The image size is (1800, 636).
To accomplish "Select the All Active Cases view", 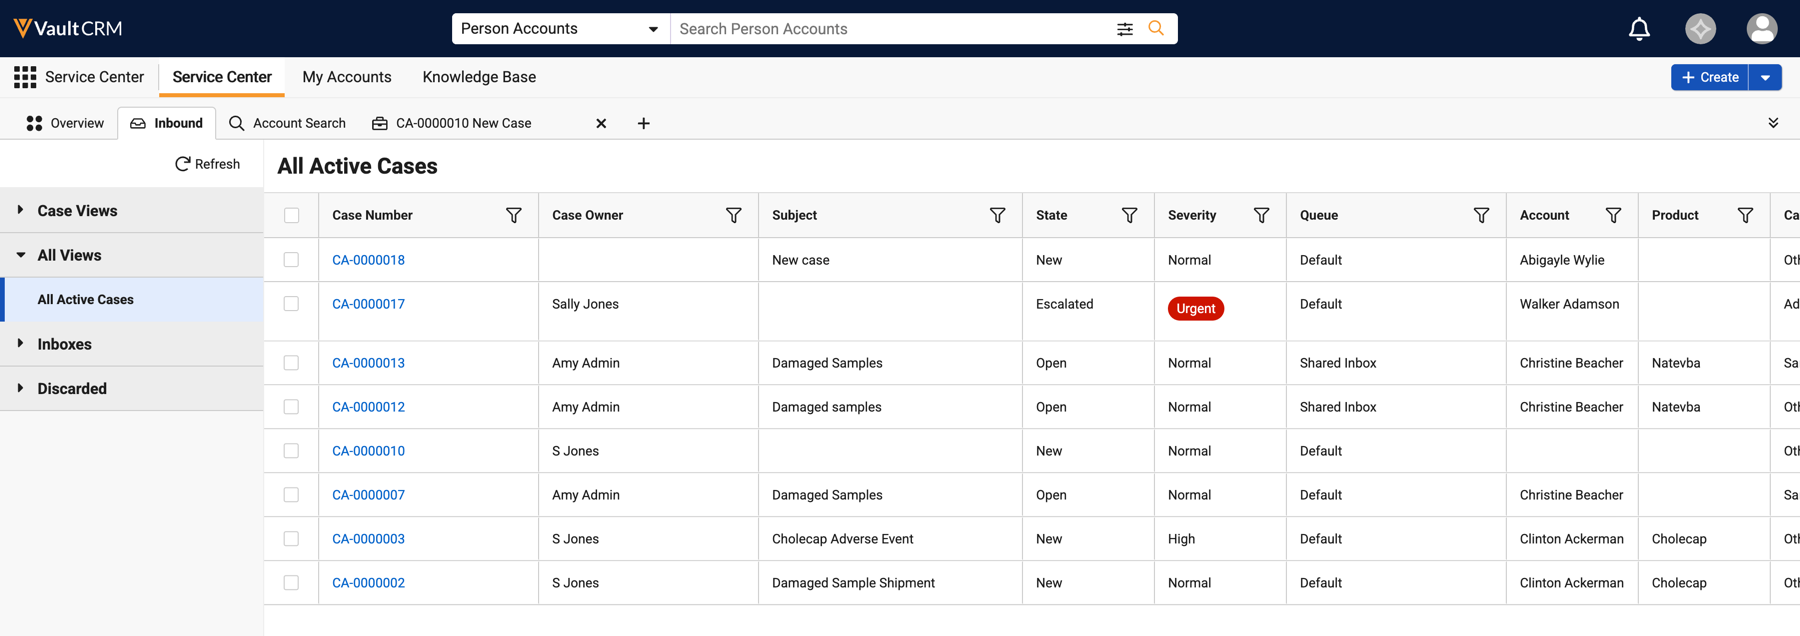I will click(133, 300).
